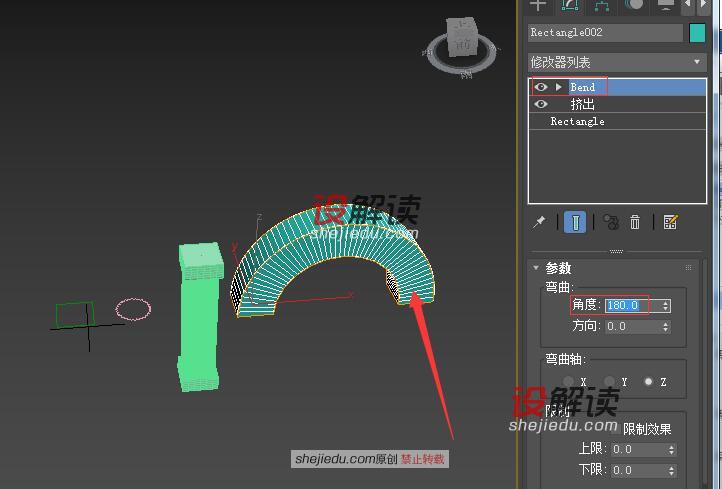Open the Hierarchy panel tab
Image resolution: width=722 pixels, height=489 pixels.
[x=602, y=5]
